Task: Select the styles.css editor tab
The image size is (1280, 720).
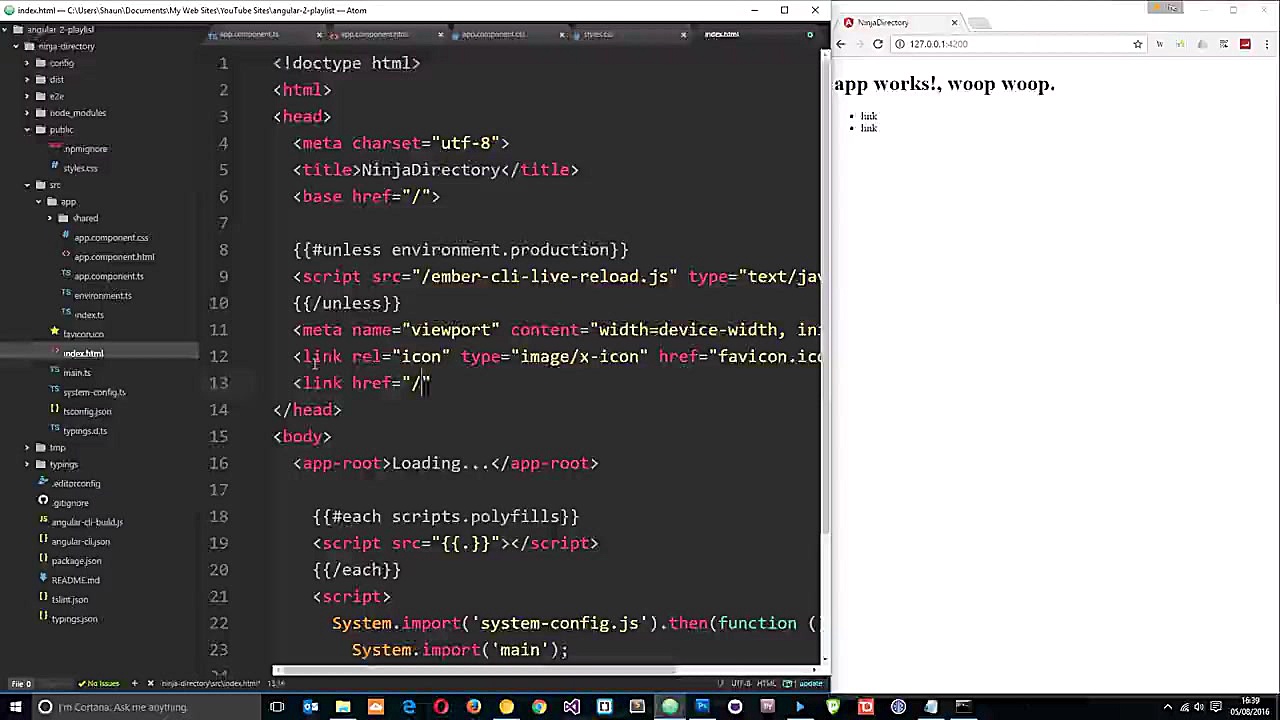Action: pos(598,33)
